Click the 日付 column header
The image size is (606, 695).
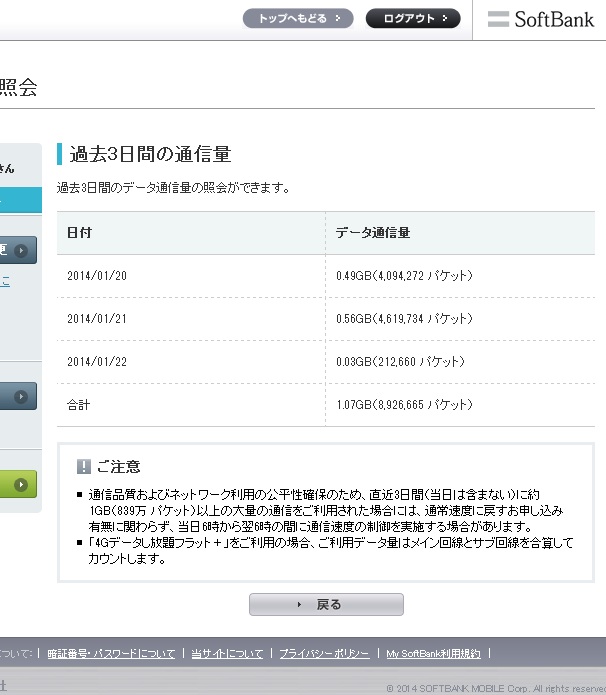[x=80, y=233]
